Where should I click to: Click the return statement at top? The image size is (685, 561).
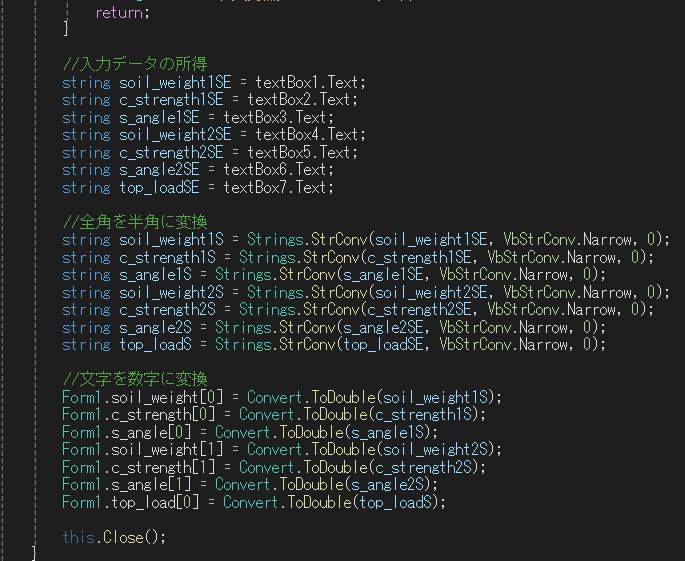click(x=121, y=15)
